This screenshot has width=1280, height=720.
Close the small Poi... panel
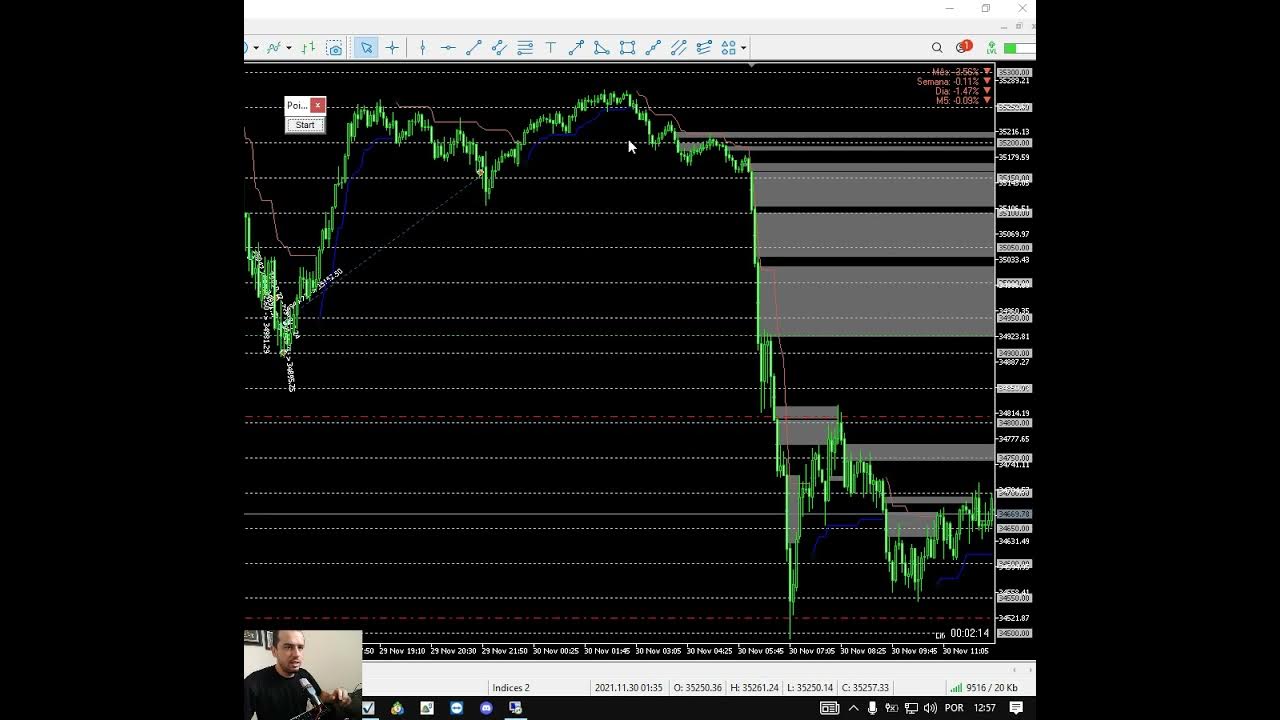[x=318, y=105]
